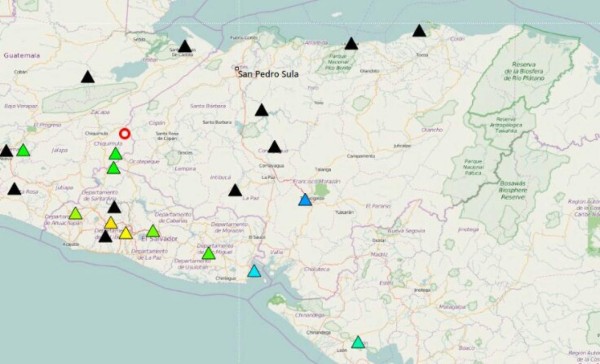Click green triangle west of Jalapa

click(23, 150)
